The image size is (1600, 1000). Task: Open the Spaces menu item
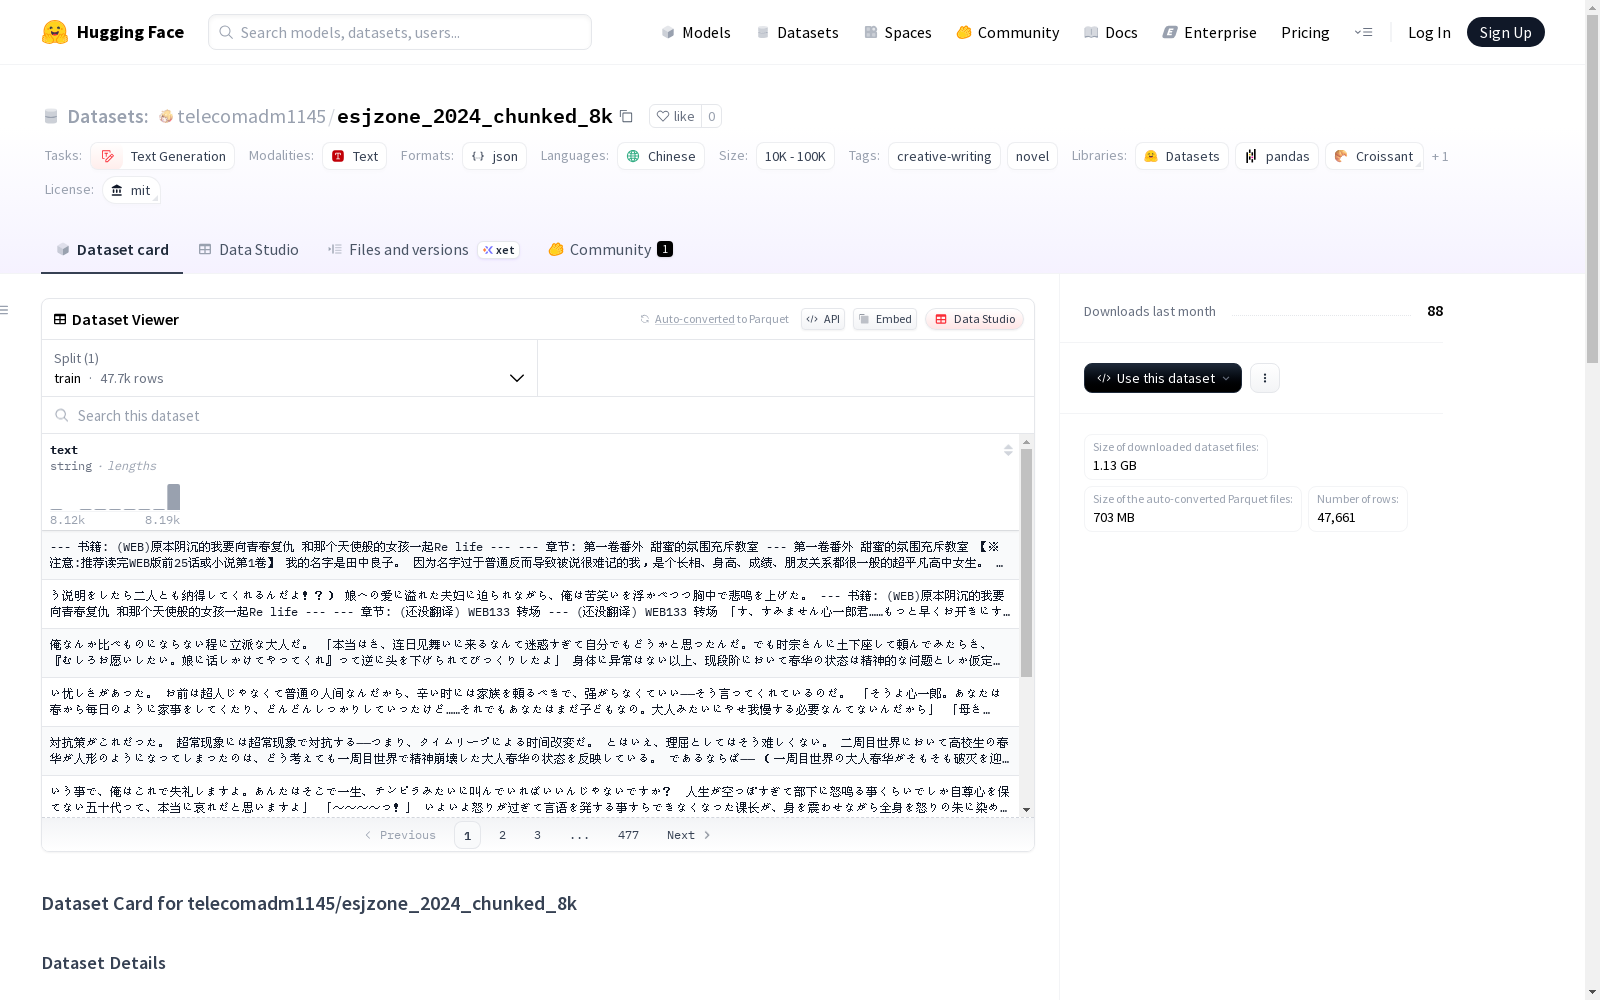pos(897,32)
